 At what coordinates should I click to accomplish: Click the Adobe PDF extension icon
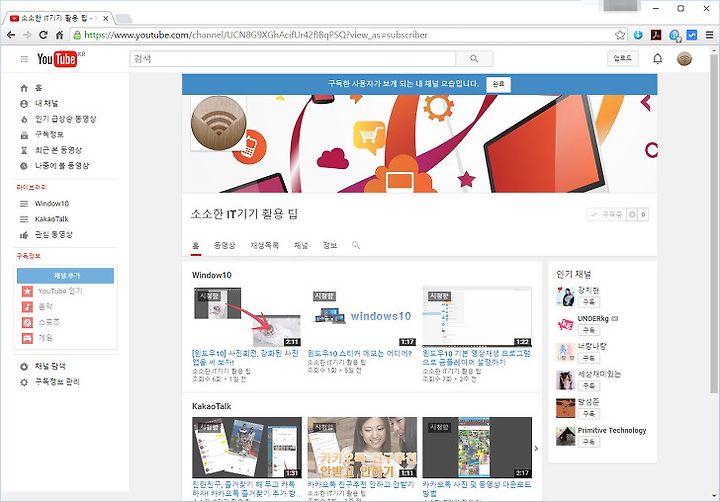tap(656, 35)
